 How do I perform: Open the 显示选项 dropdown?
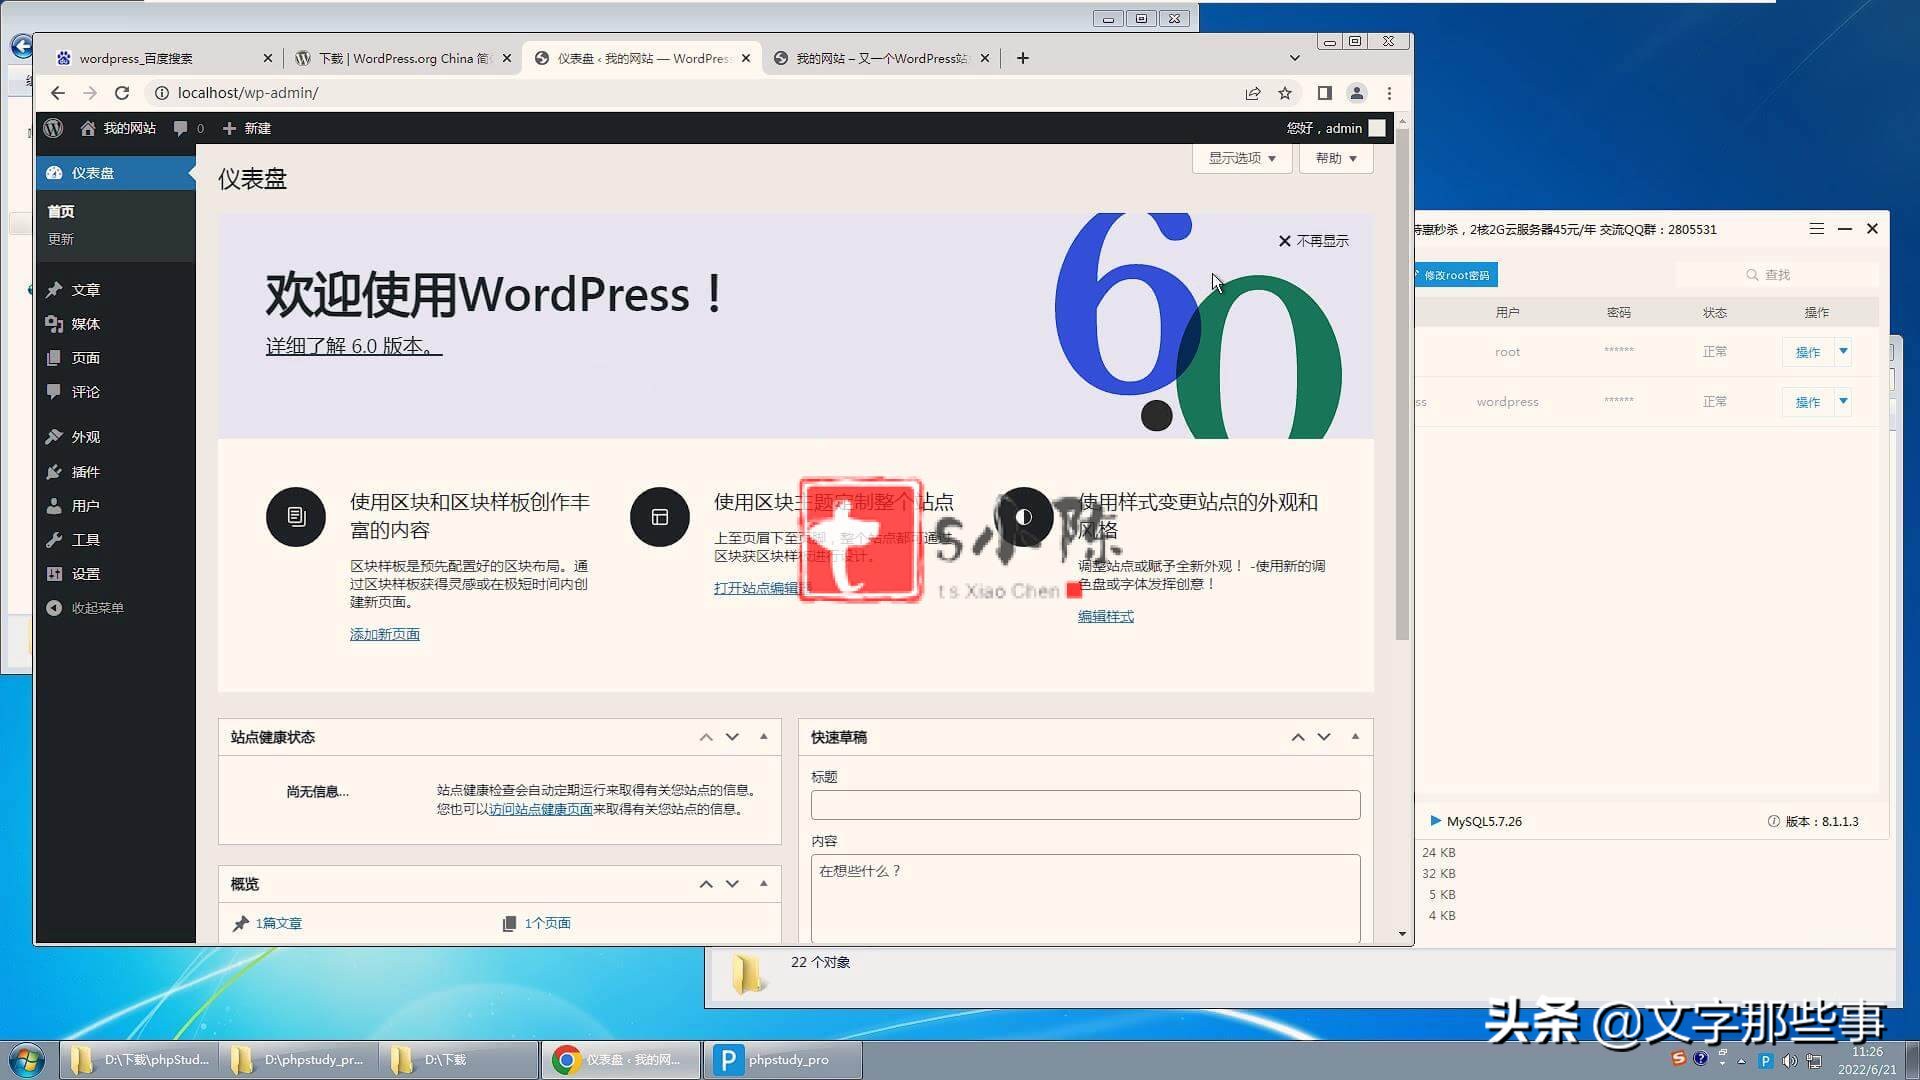pos(1240,157)
